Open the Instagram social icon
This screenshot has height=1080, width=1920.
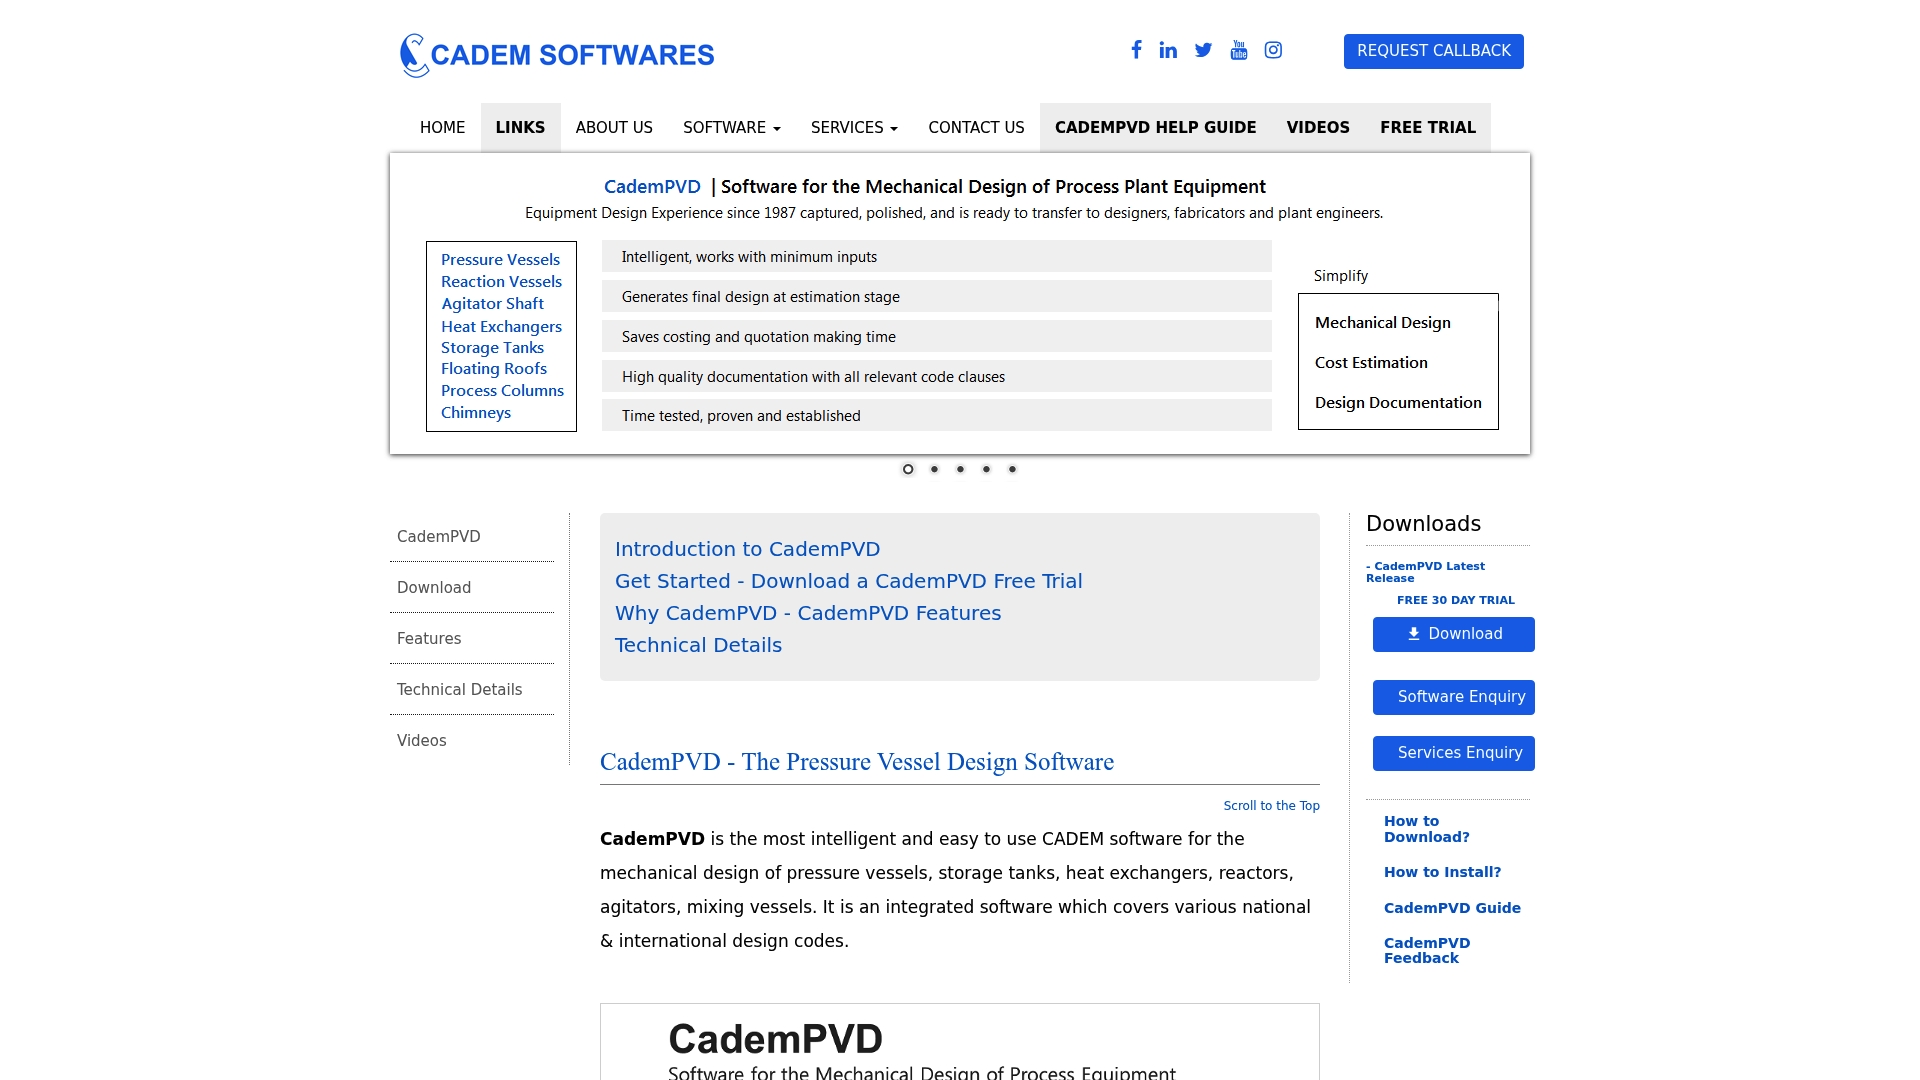[1273, 50]
